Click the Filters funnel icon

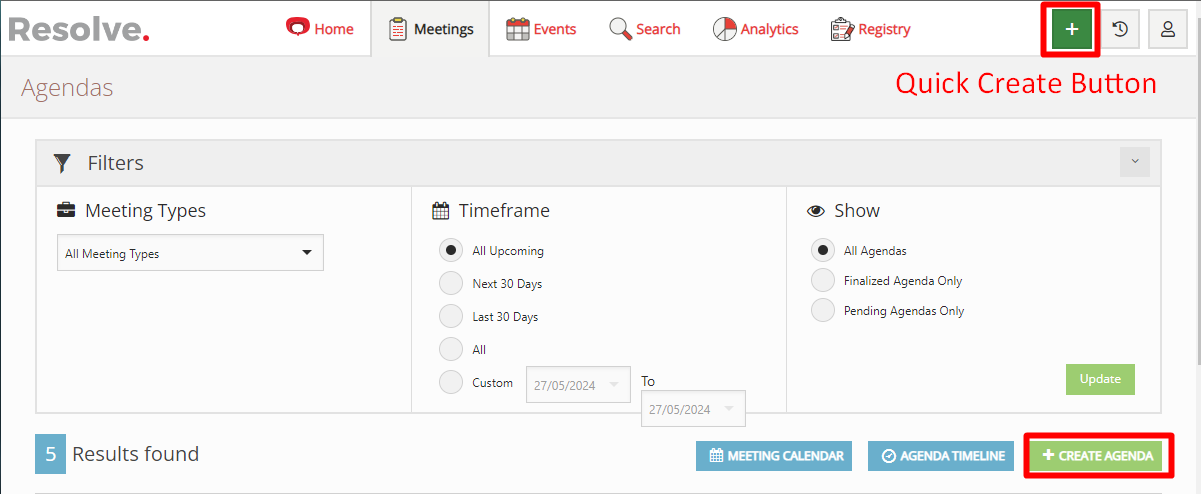(62, 163)
